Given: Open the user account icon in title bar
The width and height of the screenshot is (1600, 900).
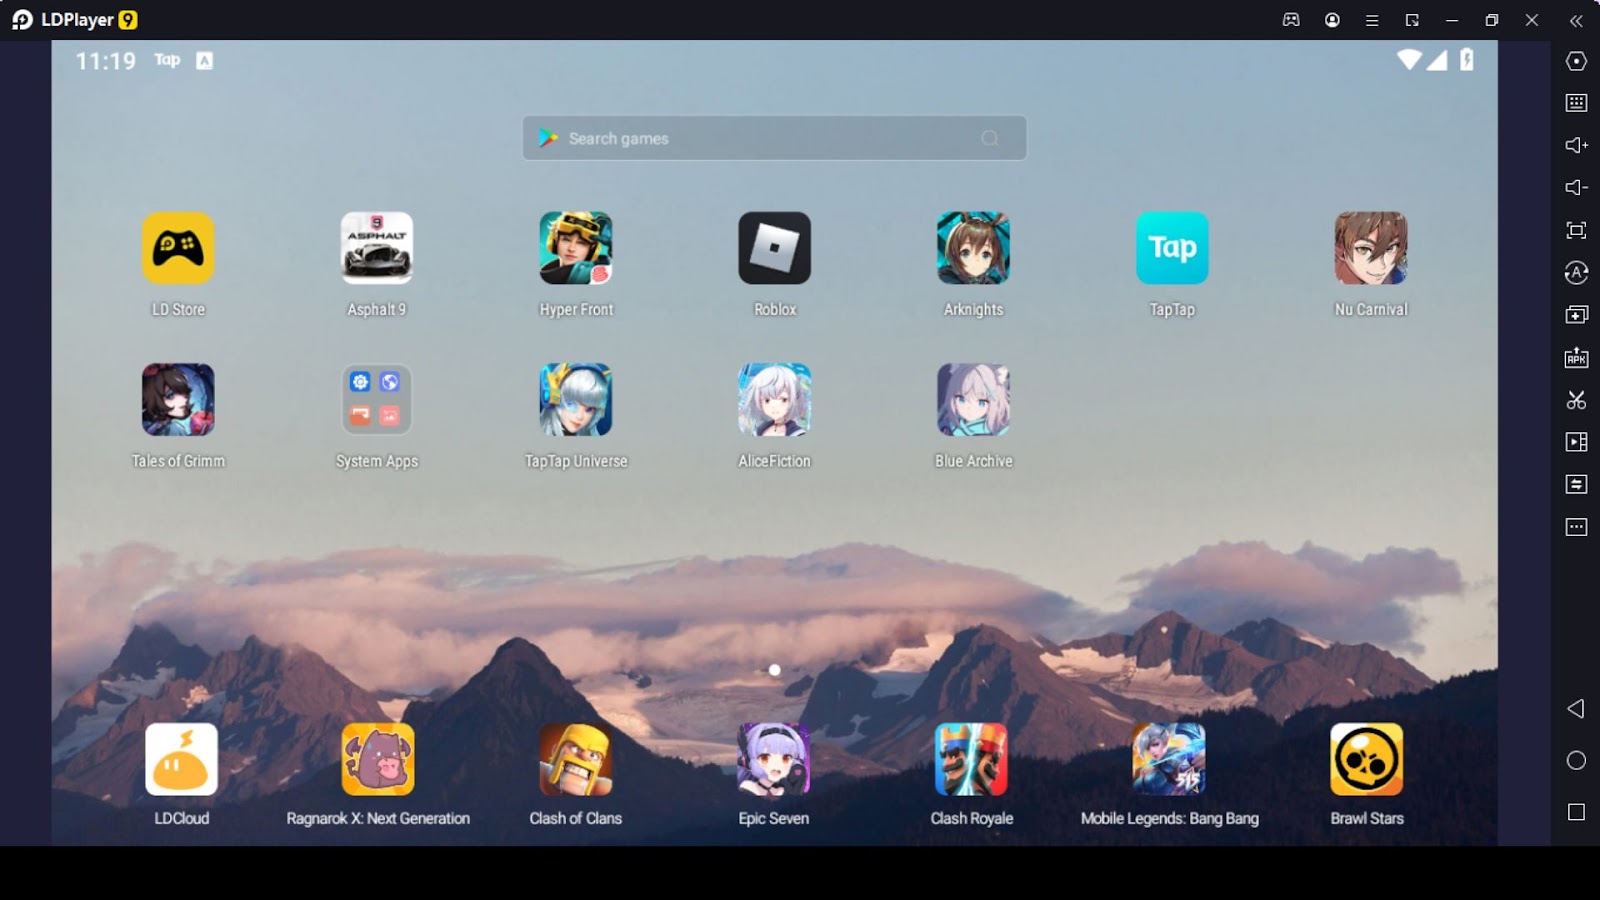Looking at the screenshot, I should (1332, 20).
